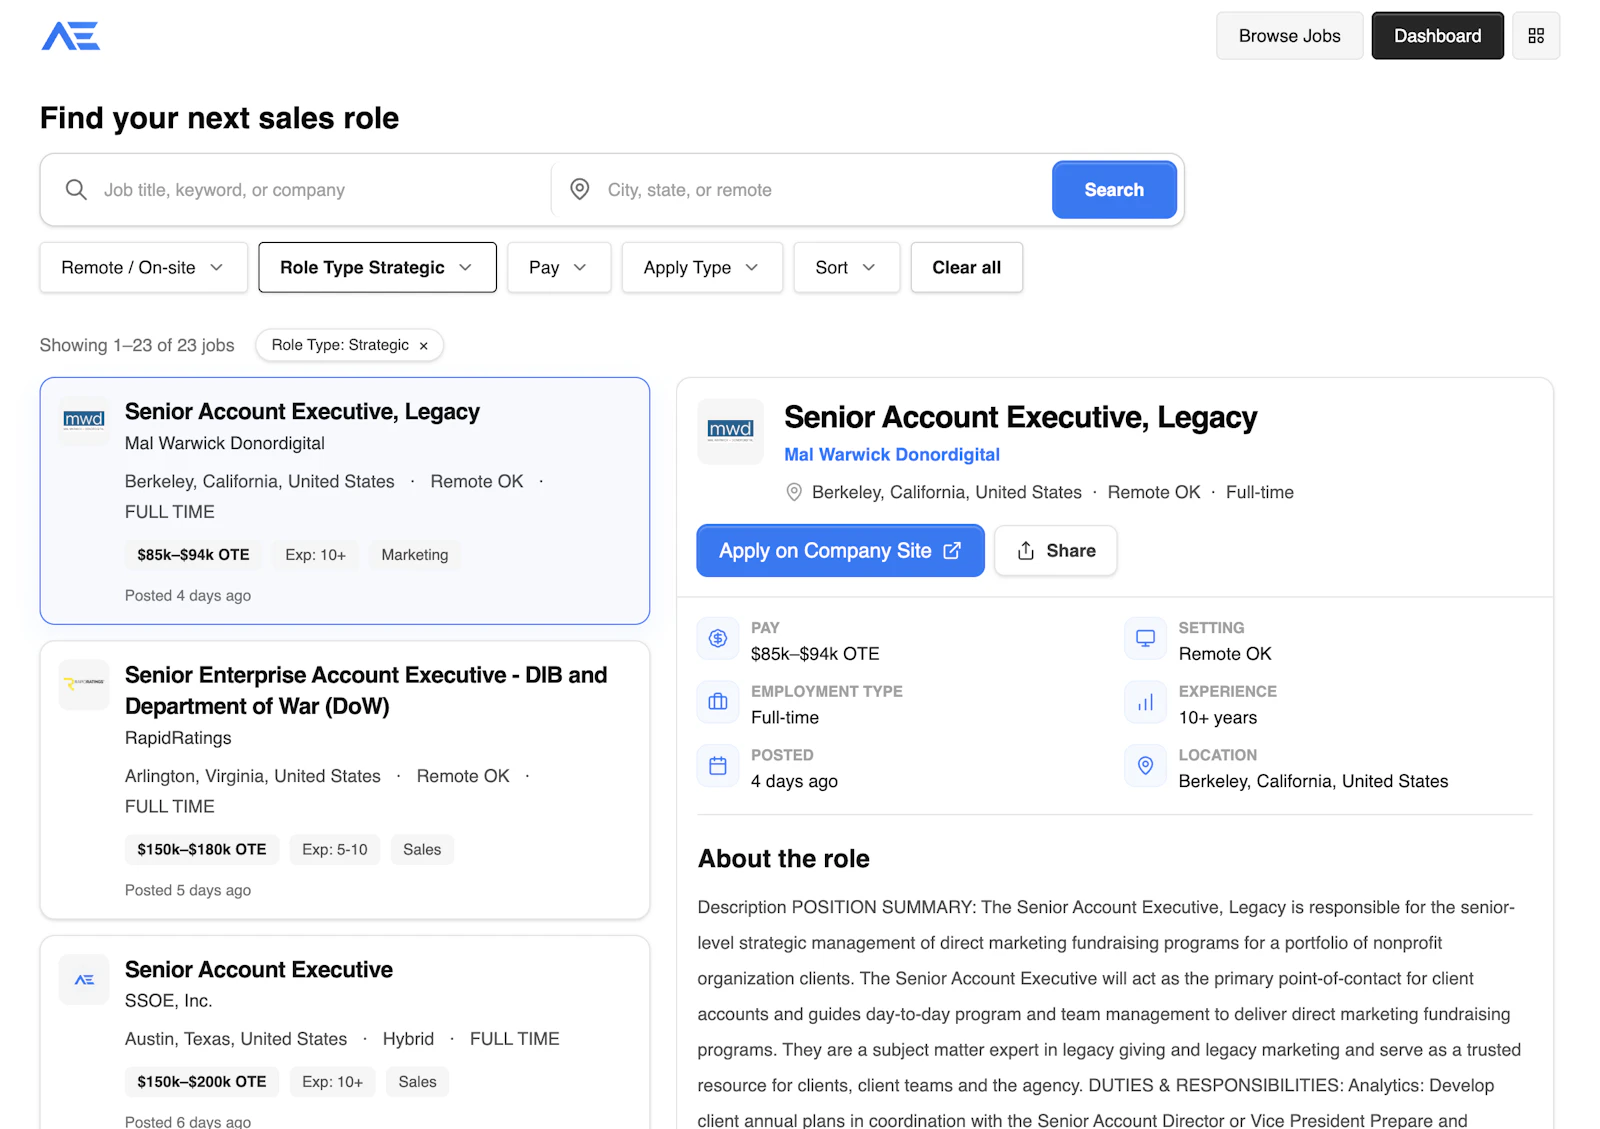Click the $150k–$200k OTE tag
The image size is (1600, 1129).
201,1082
